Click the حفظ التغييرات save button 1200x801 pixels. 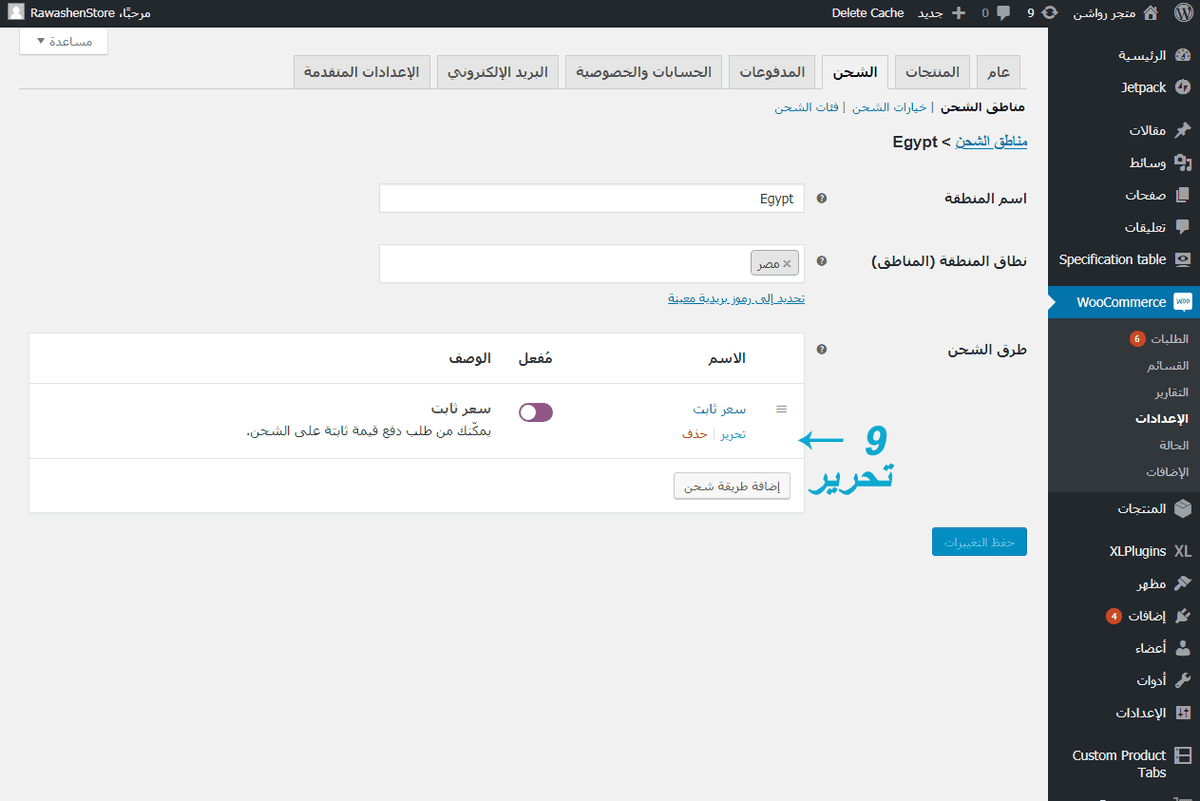coord(979,541)
